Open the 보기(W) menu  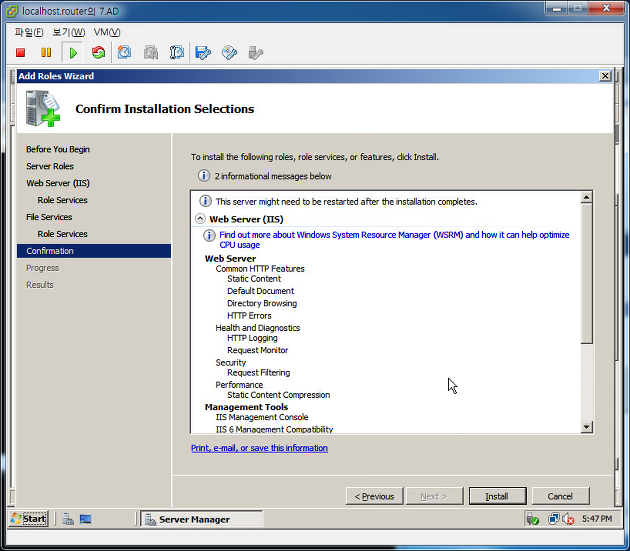click(69, 32)
